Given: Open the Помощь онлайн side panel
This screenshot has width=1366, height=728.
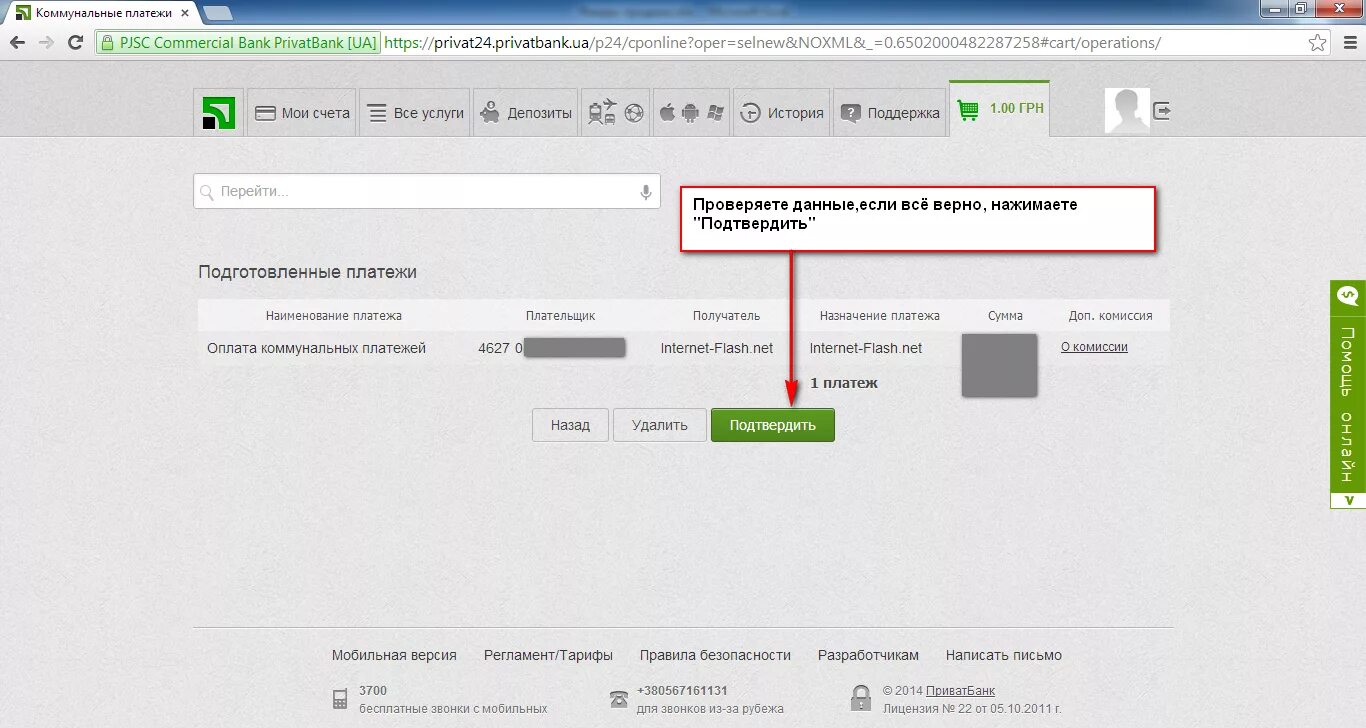Looking at the screenshot, I should [1348, 395].
